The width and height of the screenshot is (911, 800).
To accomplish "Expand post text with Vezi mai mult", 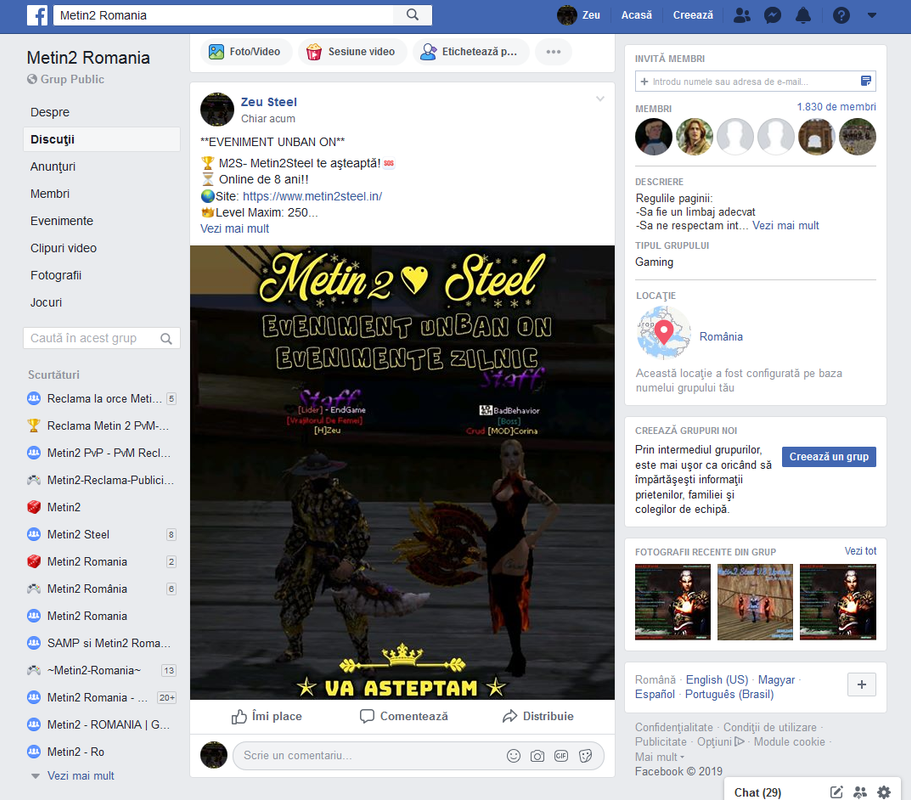I will tap(235, 229).
